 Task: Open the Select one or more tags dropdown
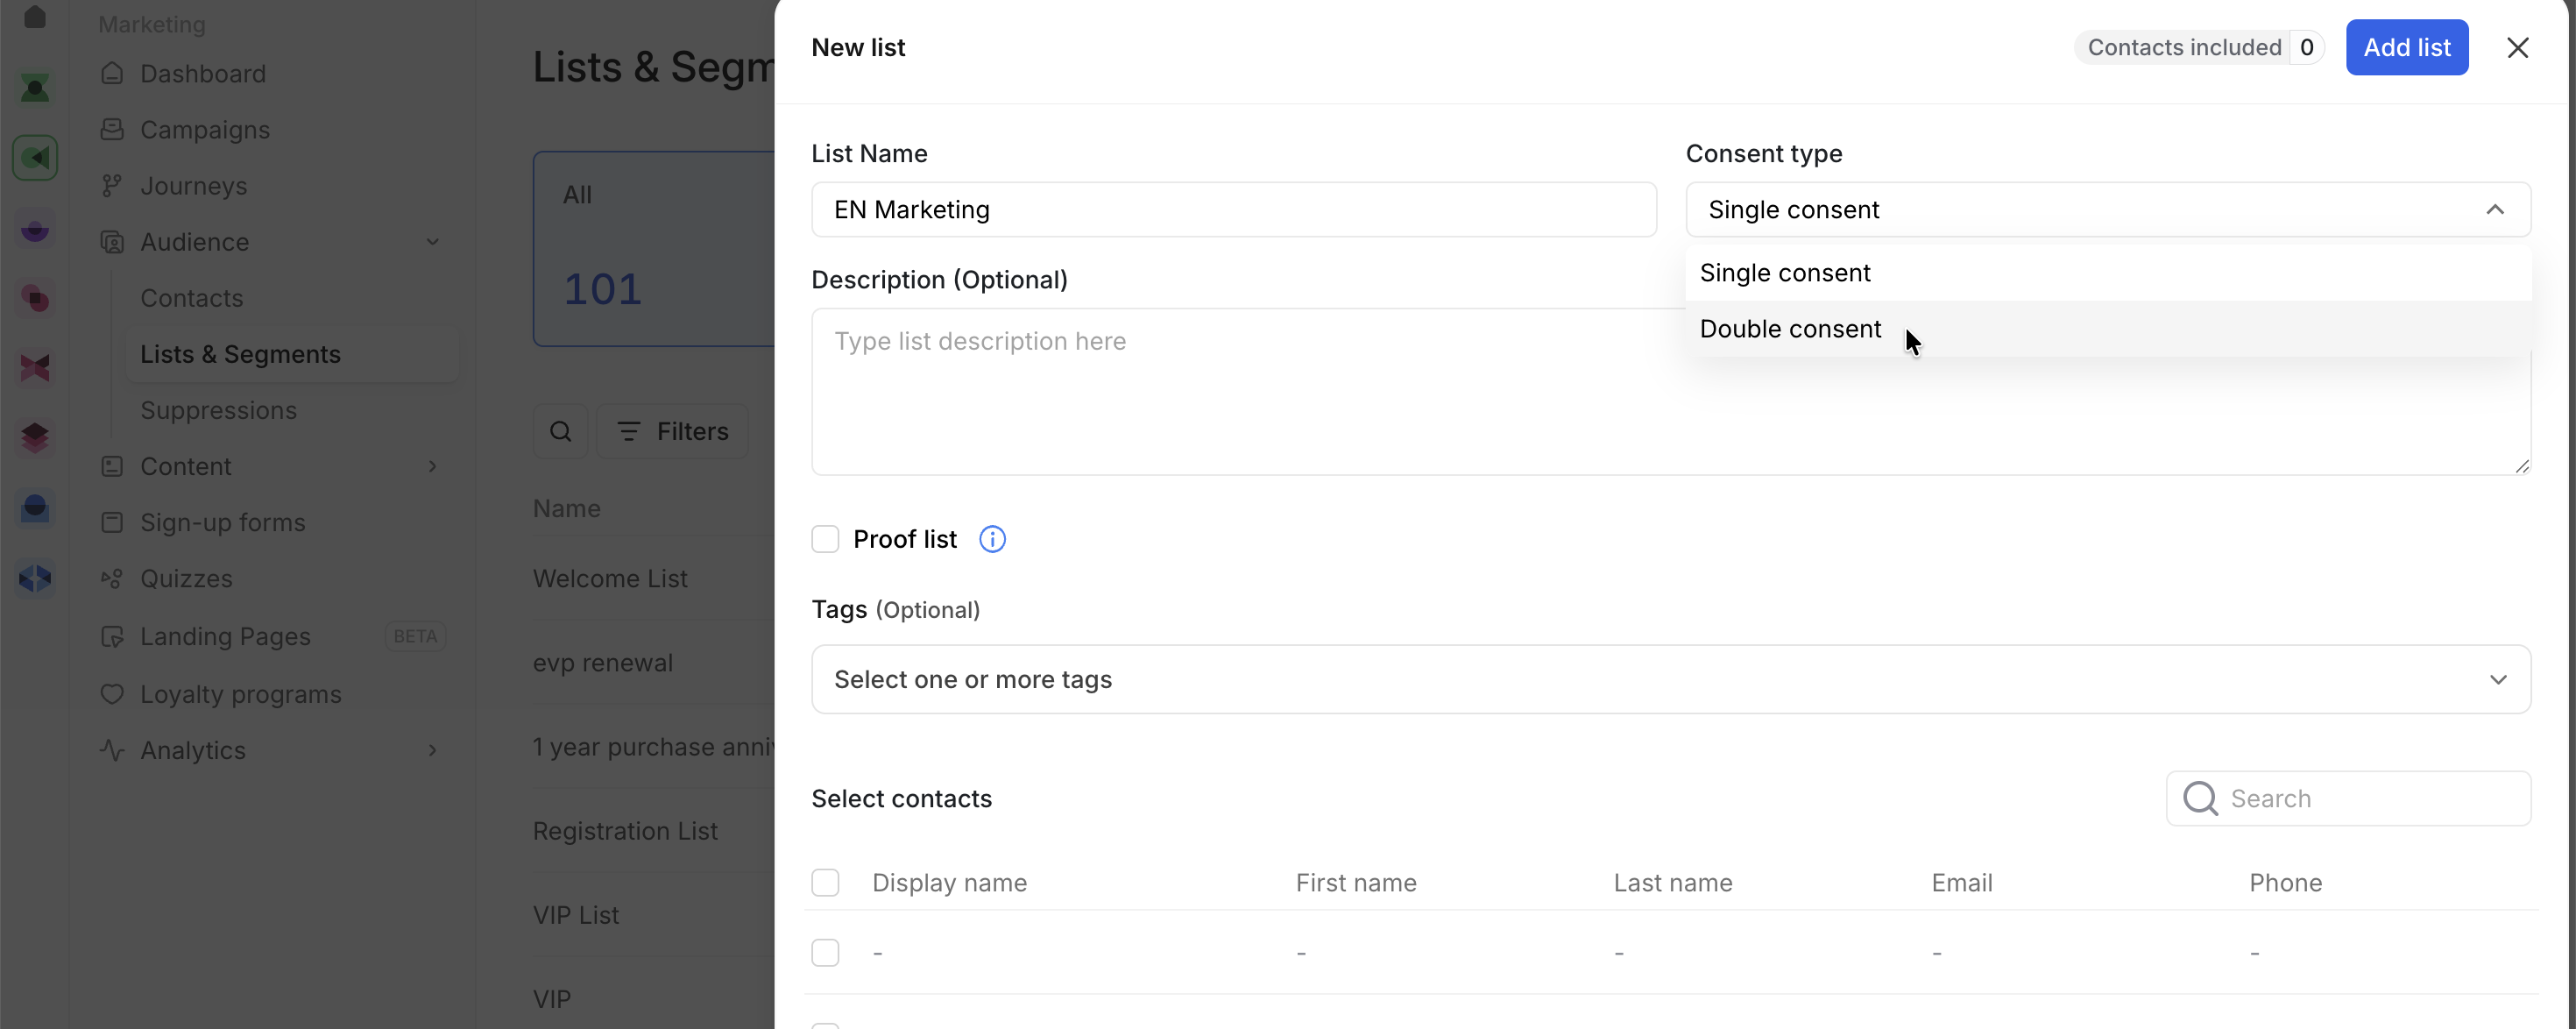click(1670, 679)
